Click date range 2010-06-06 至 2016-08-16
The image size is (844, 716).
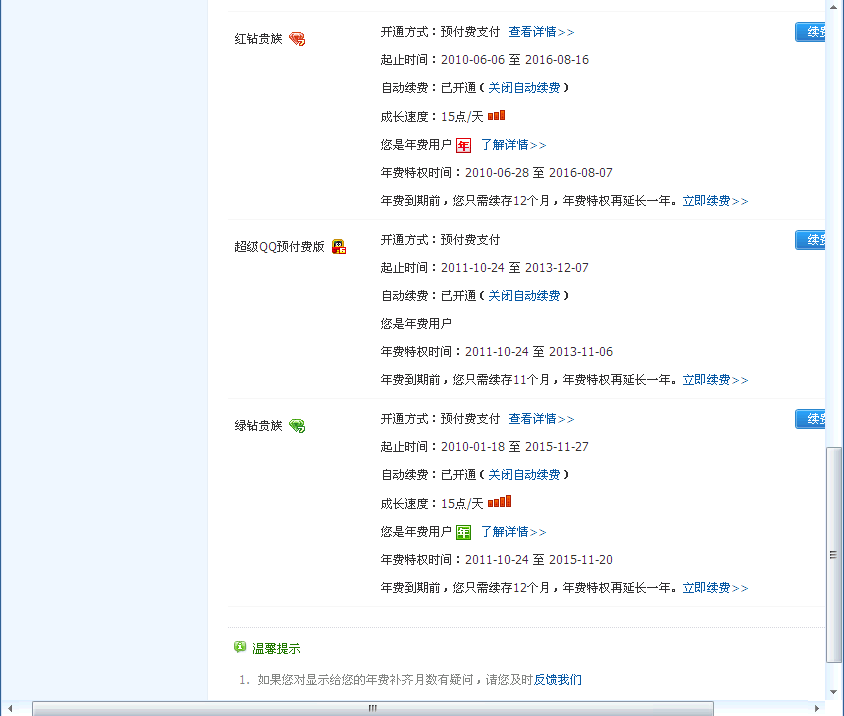[515, 60]
